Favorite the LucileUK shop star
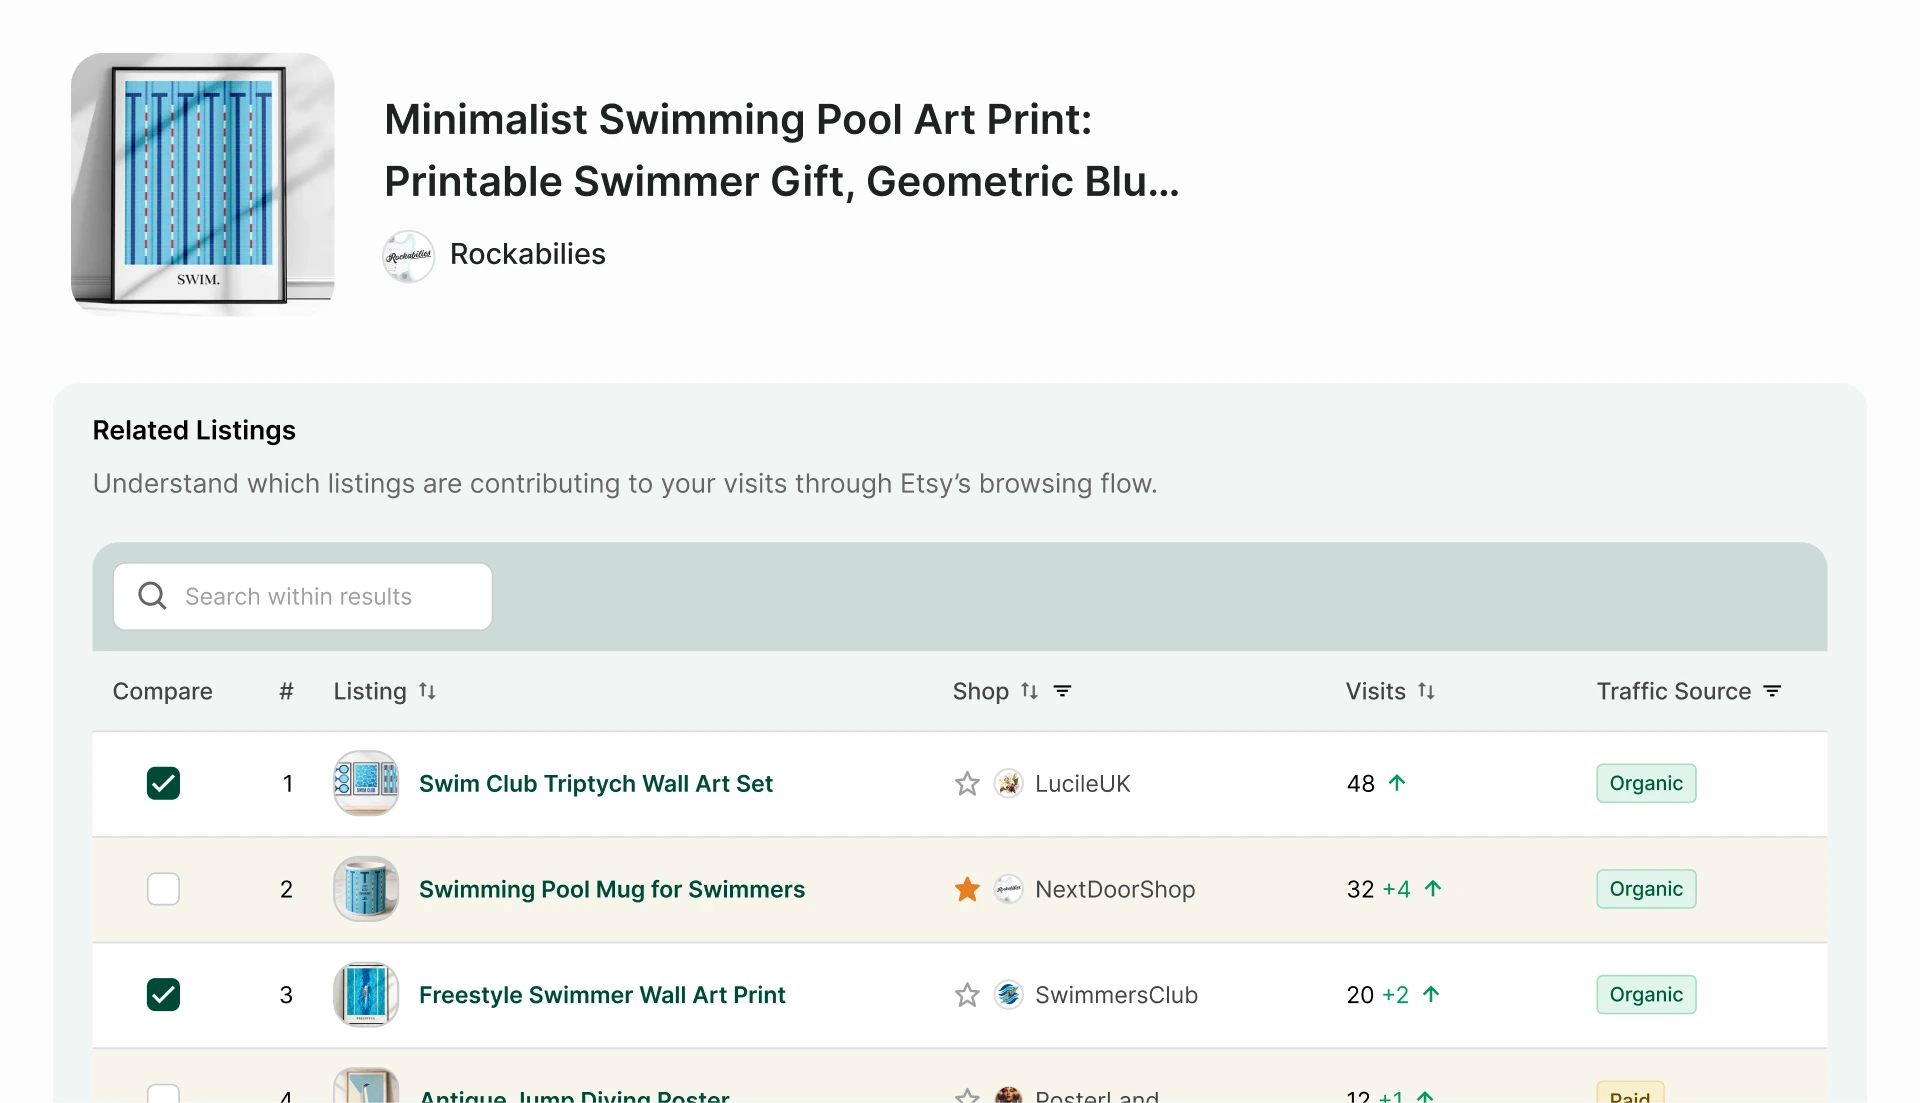Image resolution: width=1920 pixels, height=1103 pixels. tap(966, 783)
